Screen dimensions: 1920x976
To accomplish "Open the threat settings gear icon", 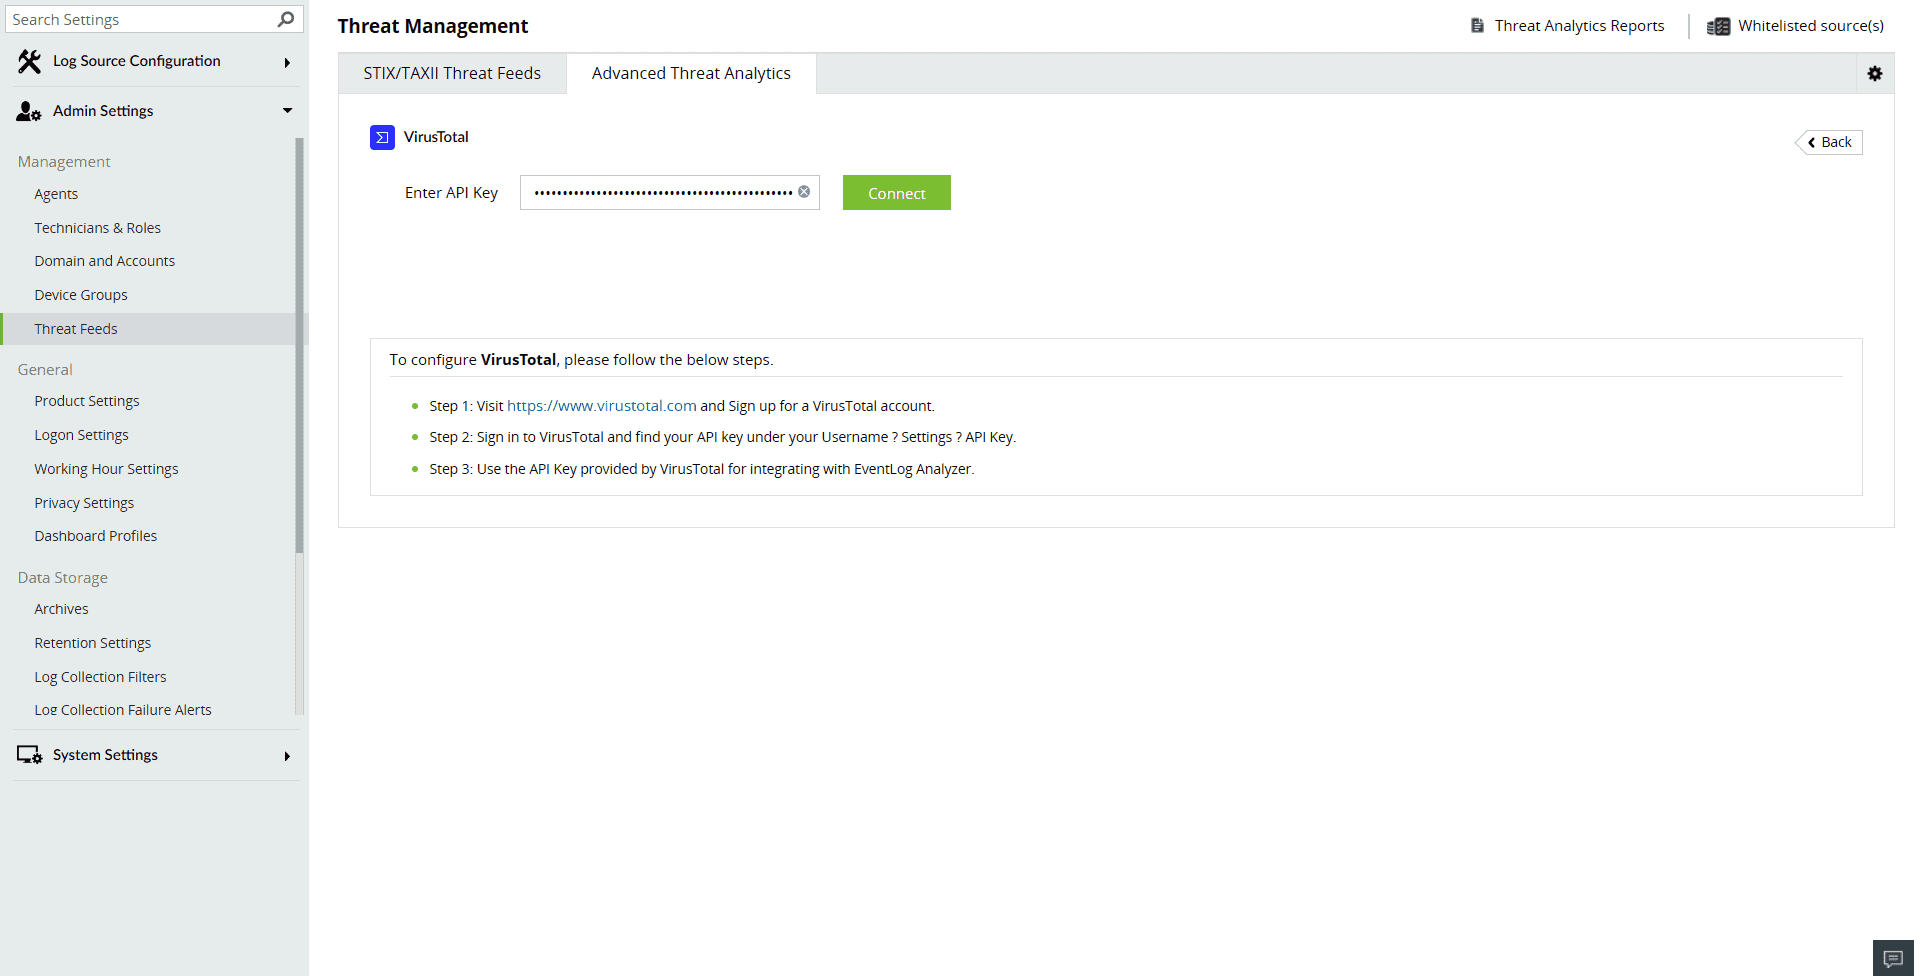I will tap(1875, 73).
